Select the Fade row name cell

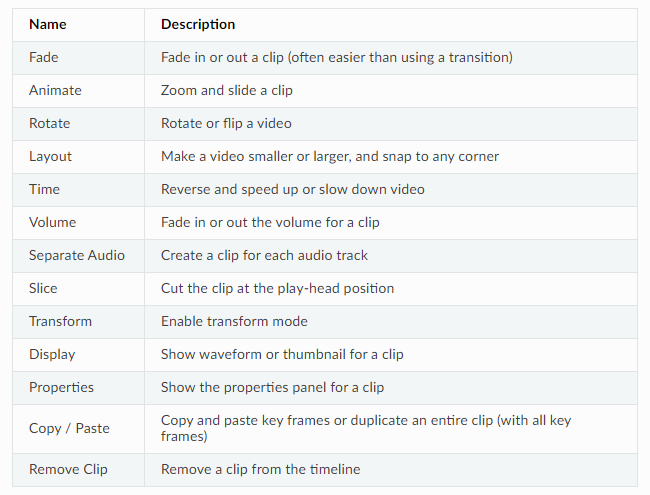pyautogui.click(x=78, y=58)
